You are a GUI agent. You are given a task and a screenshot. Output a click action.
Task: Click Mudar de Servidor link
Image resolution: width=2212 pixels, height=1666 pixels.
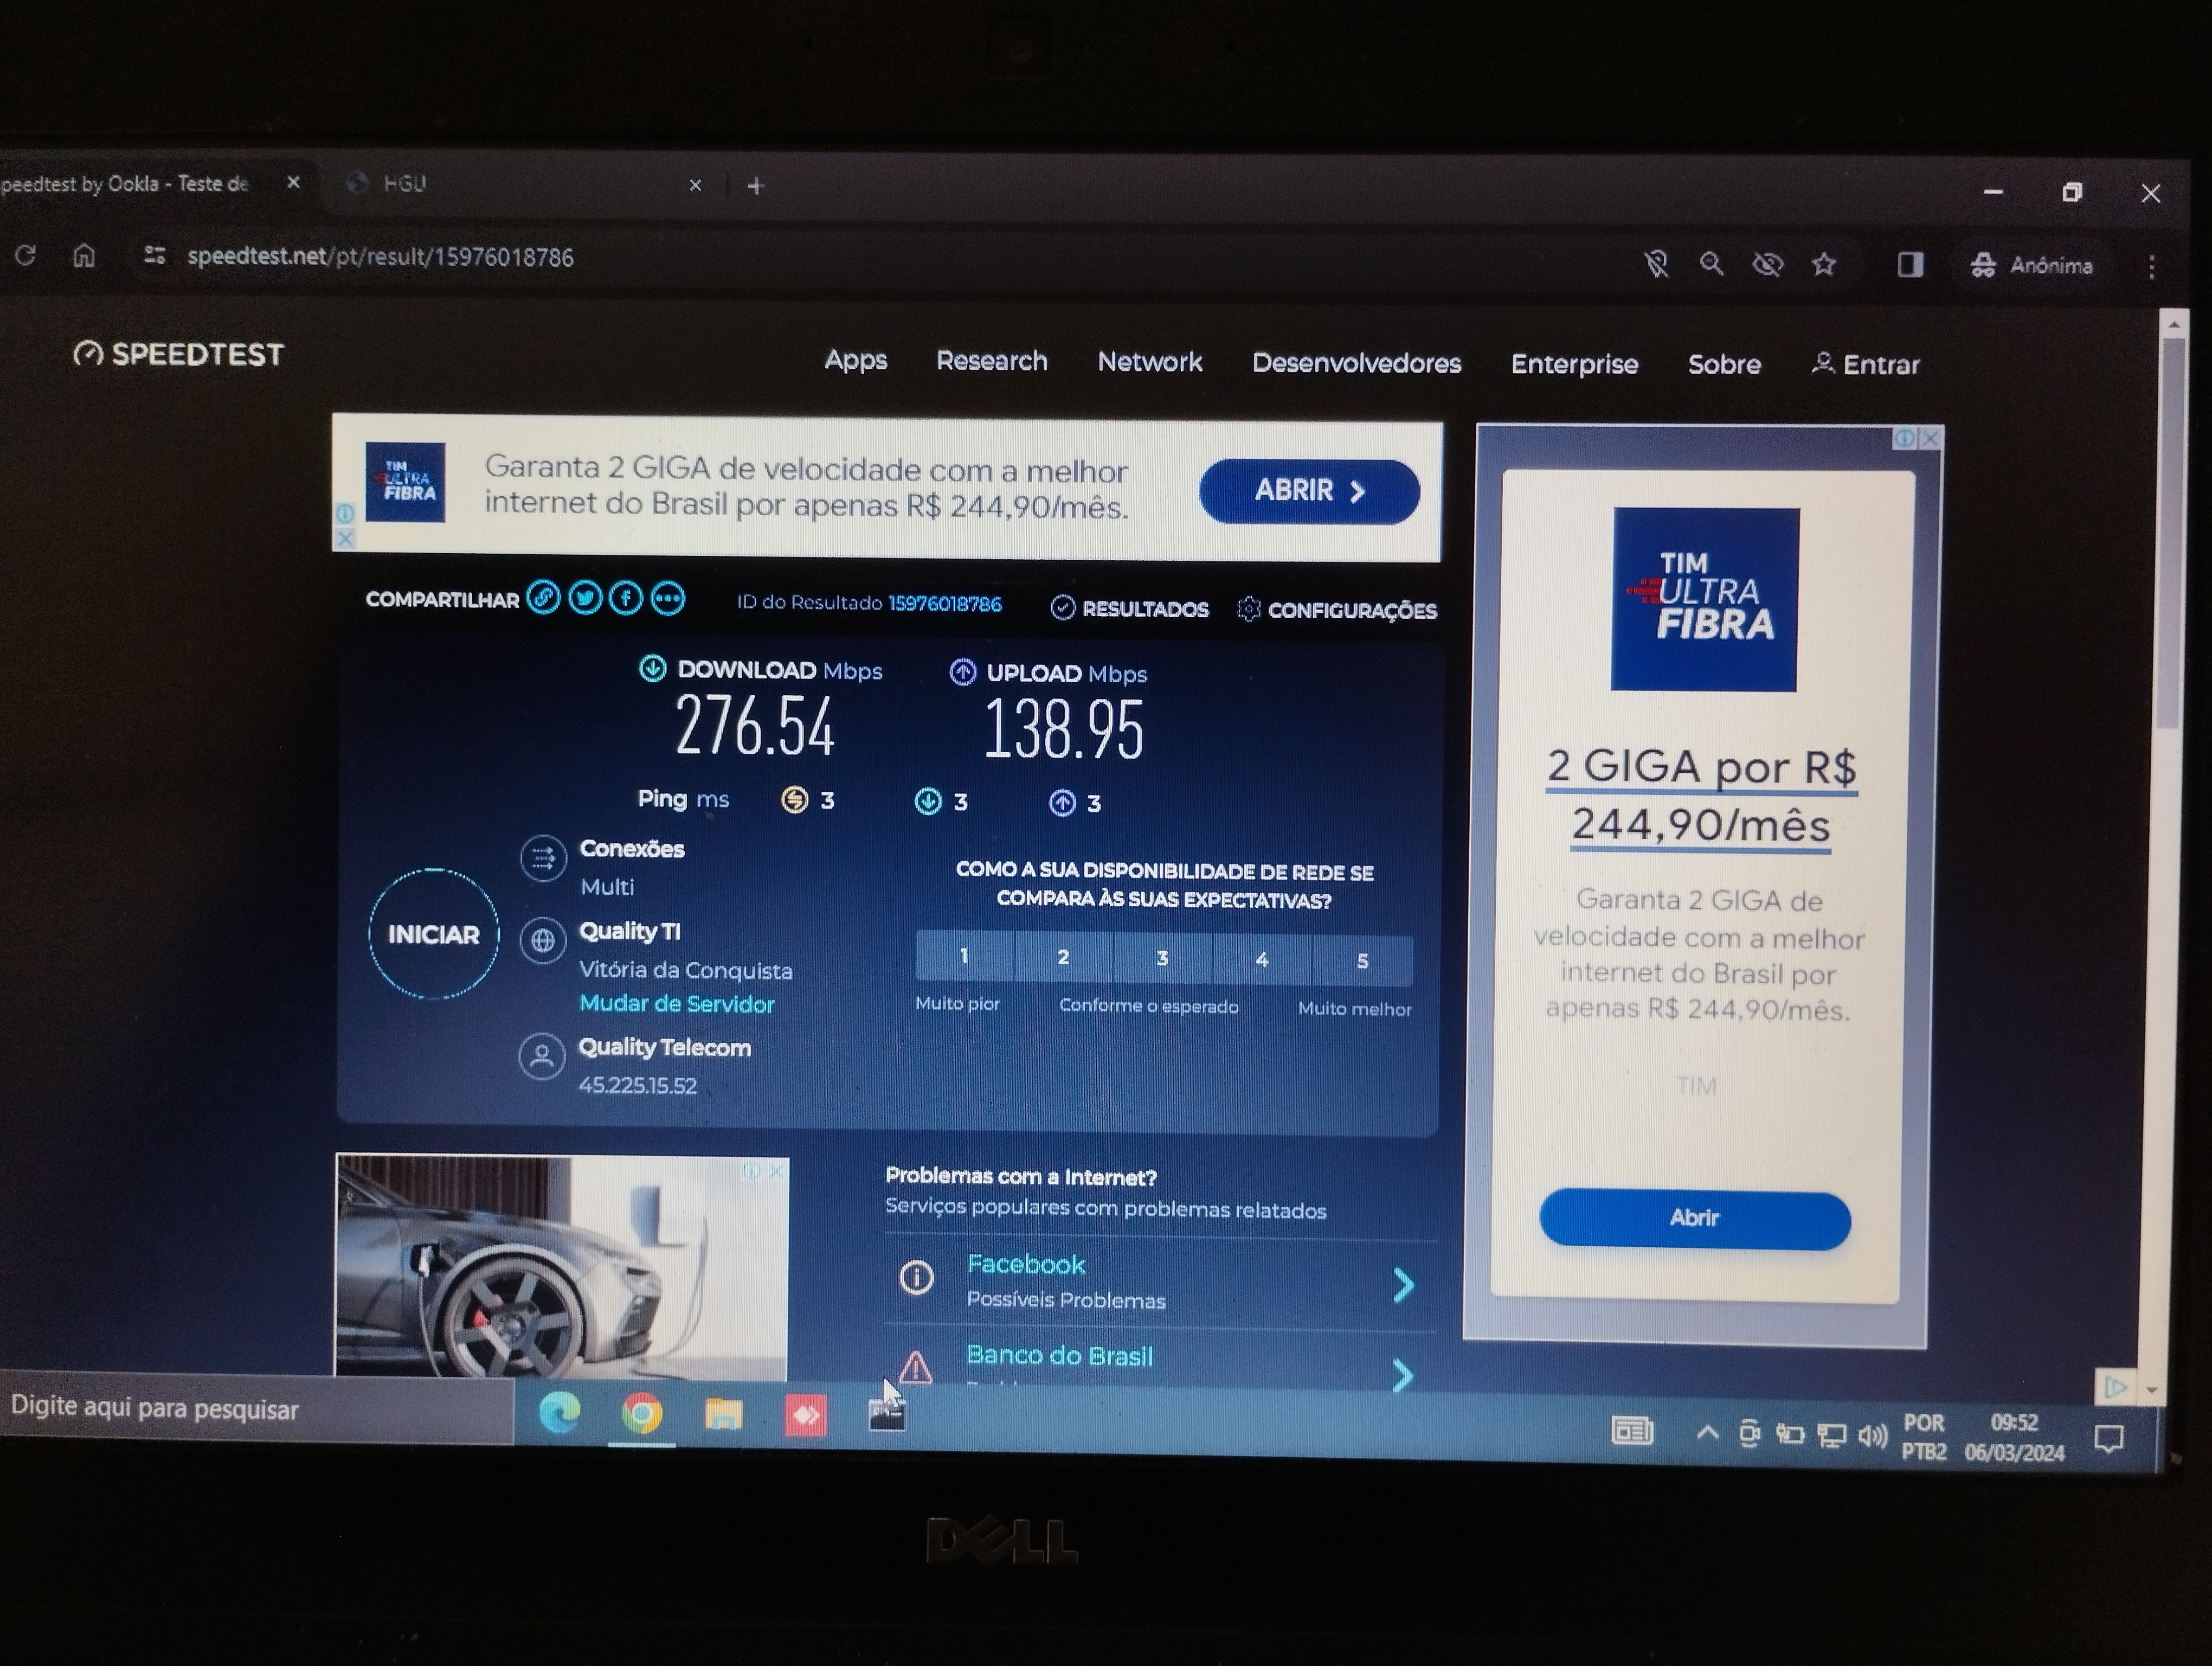click(x=677, y=1004)
